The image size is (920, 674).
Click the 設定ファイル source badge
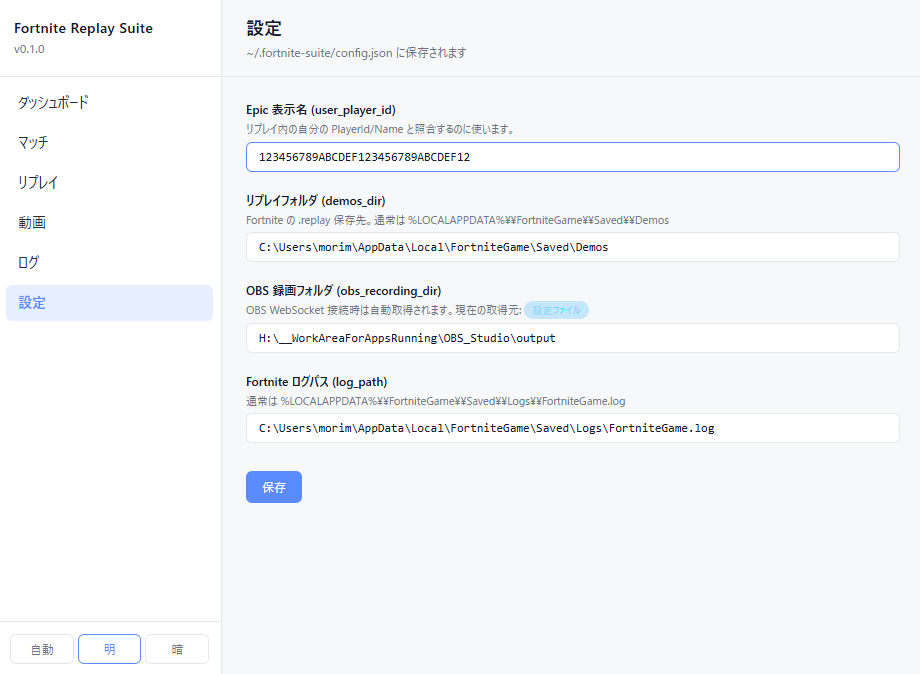(556, 310)
